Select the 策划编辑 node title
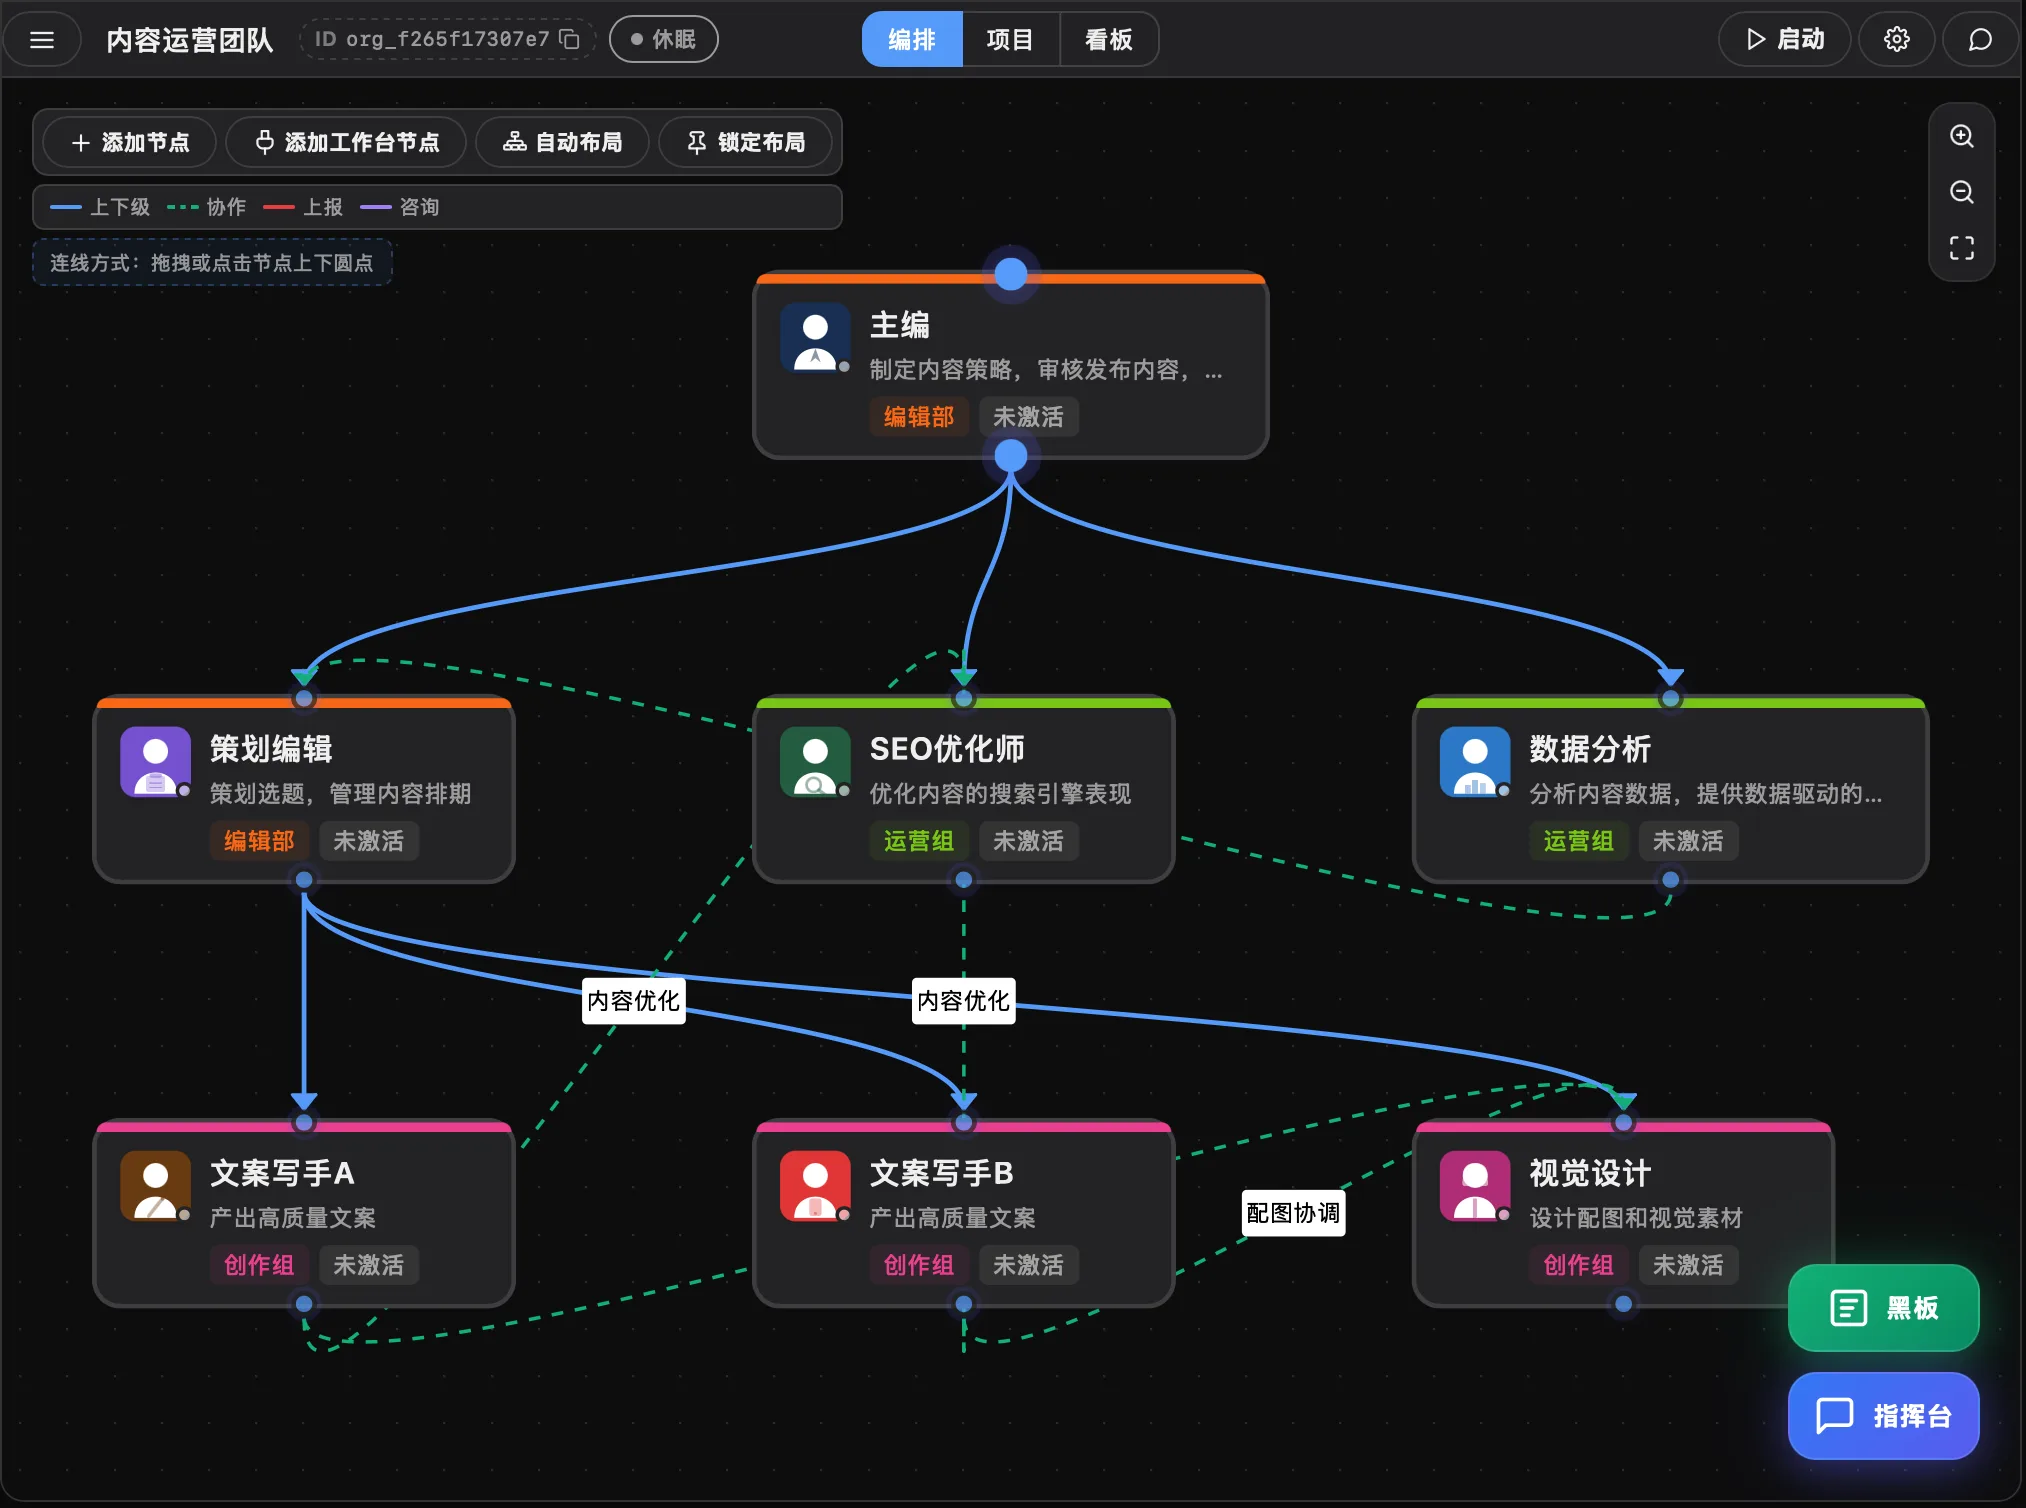 pos(271,749)
